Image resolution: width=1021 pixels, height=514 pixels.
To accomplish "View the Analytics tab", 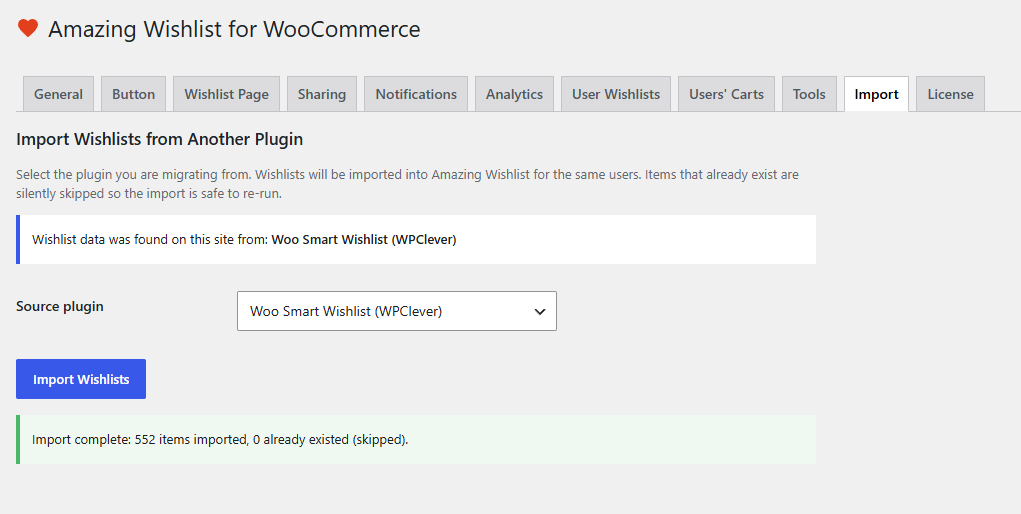I will tap(514, 94).
